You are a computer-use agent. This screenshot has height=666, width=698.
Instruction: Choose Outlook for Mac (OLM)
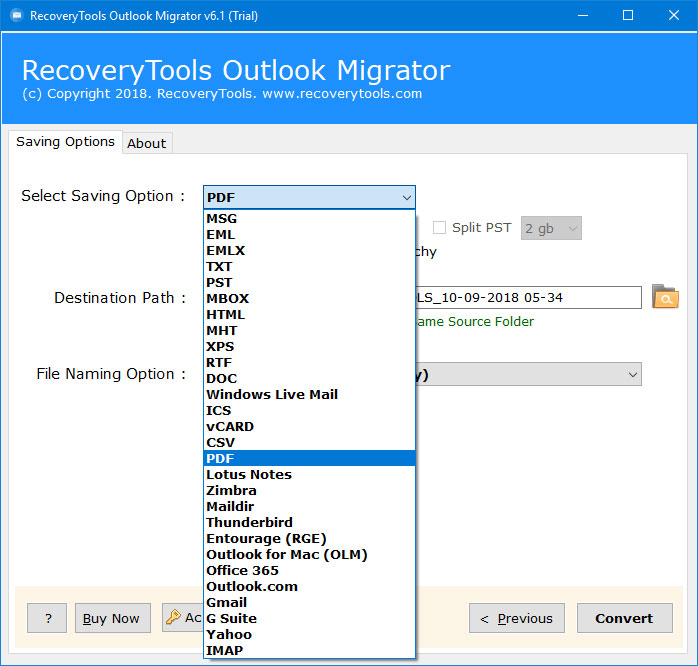pyautogui.click(x=309, y=555)
